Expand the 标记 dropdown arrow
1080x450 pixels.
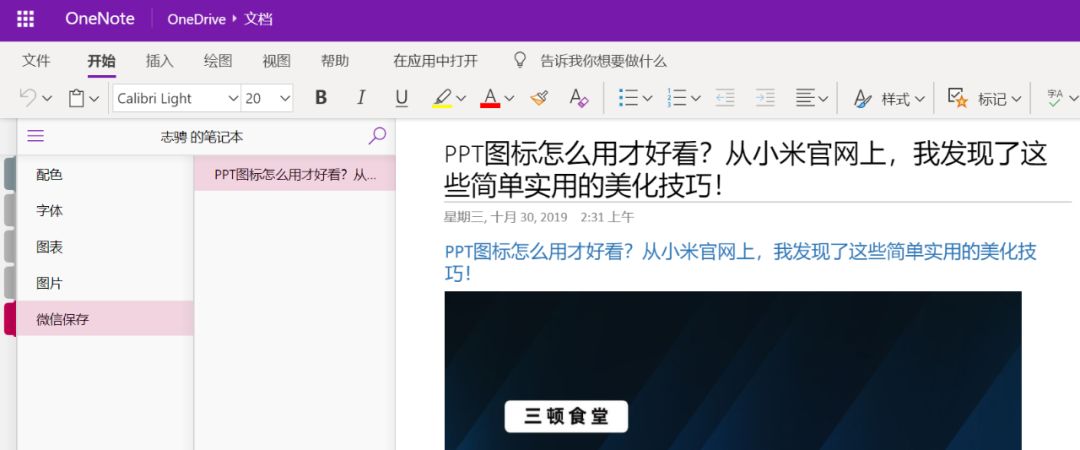1016,99
